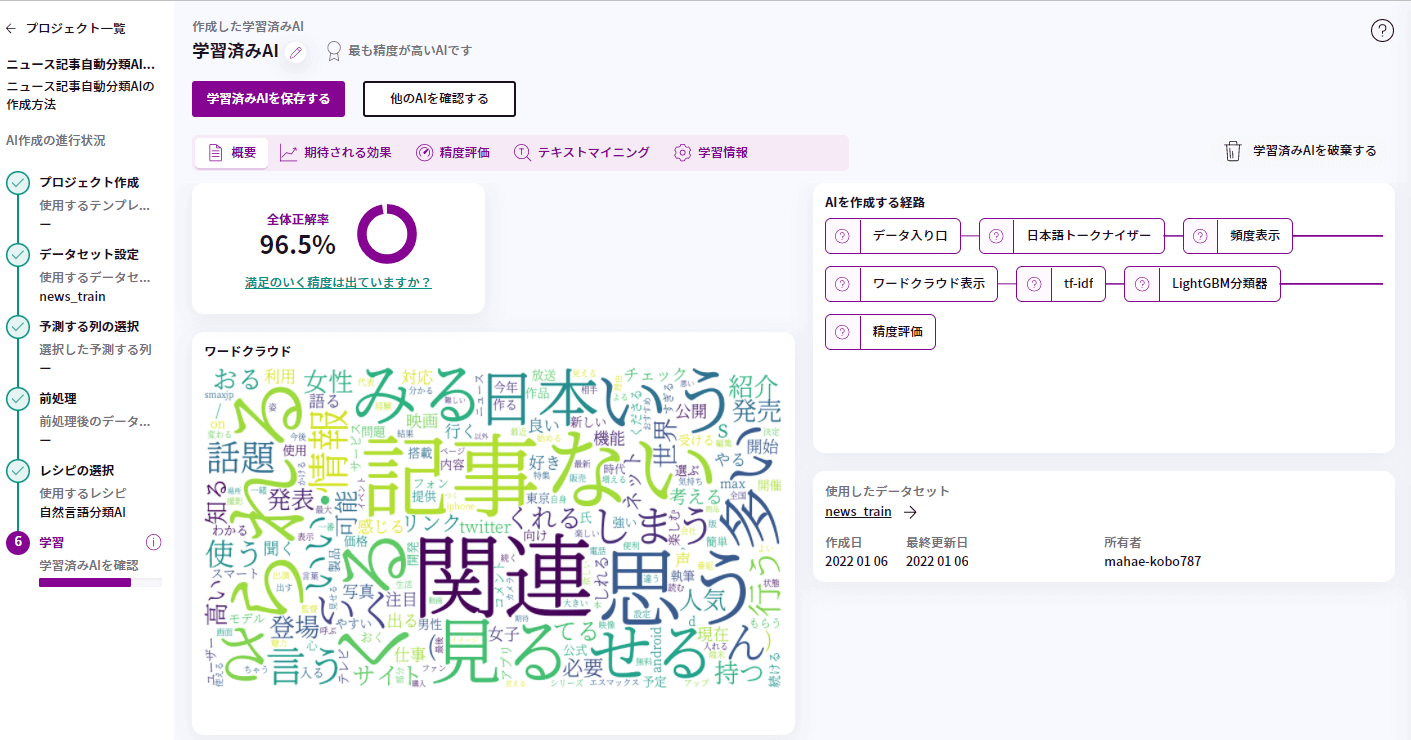Click the 学習 progress bar

pyautogui.click(x=100, y=582)
